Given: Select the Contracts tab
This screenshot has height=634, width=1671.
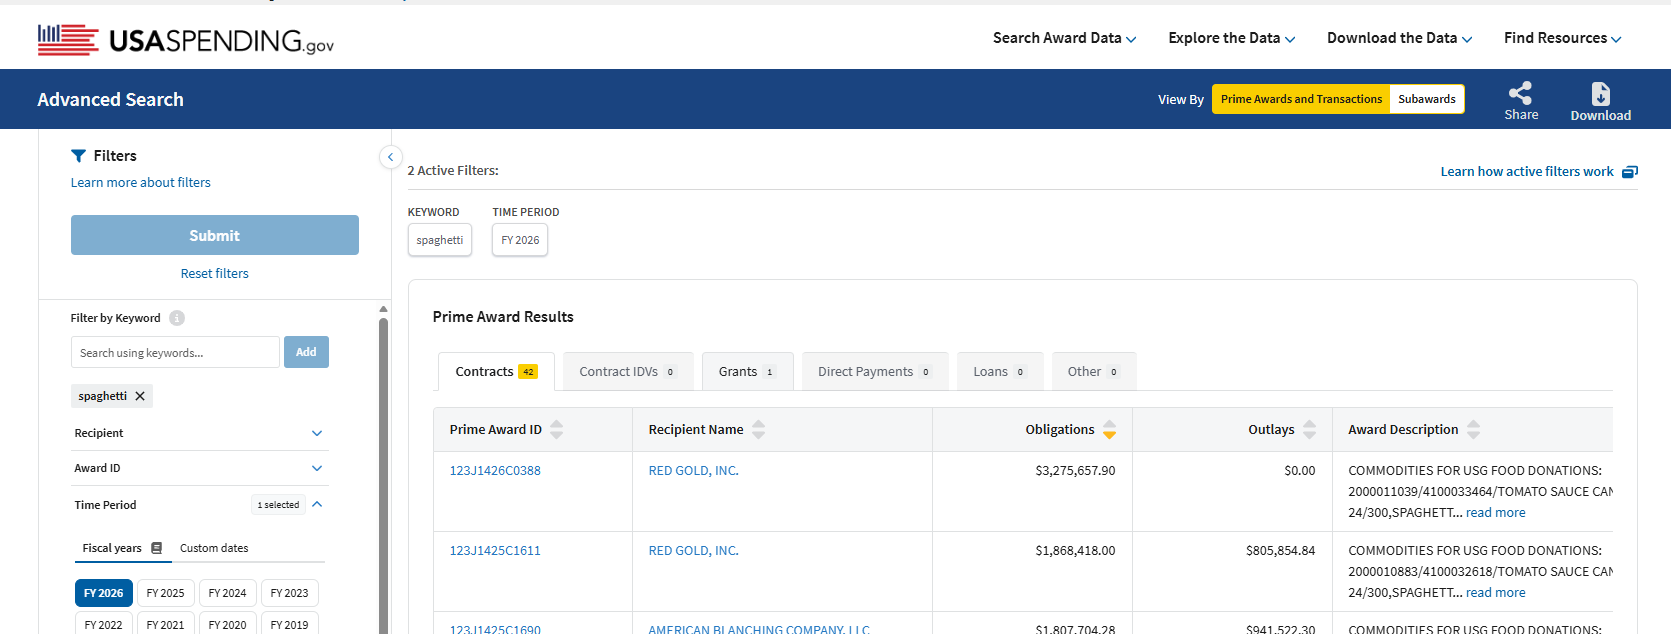Looking at the screenshot, I should click(496, 371).
